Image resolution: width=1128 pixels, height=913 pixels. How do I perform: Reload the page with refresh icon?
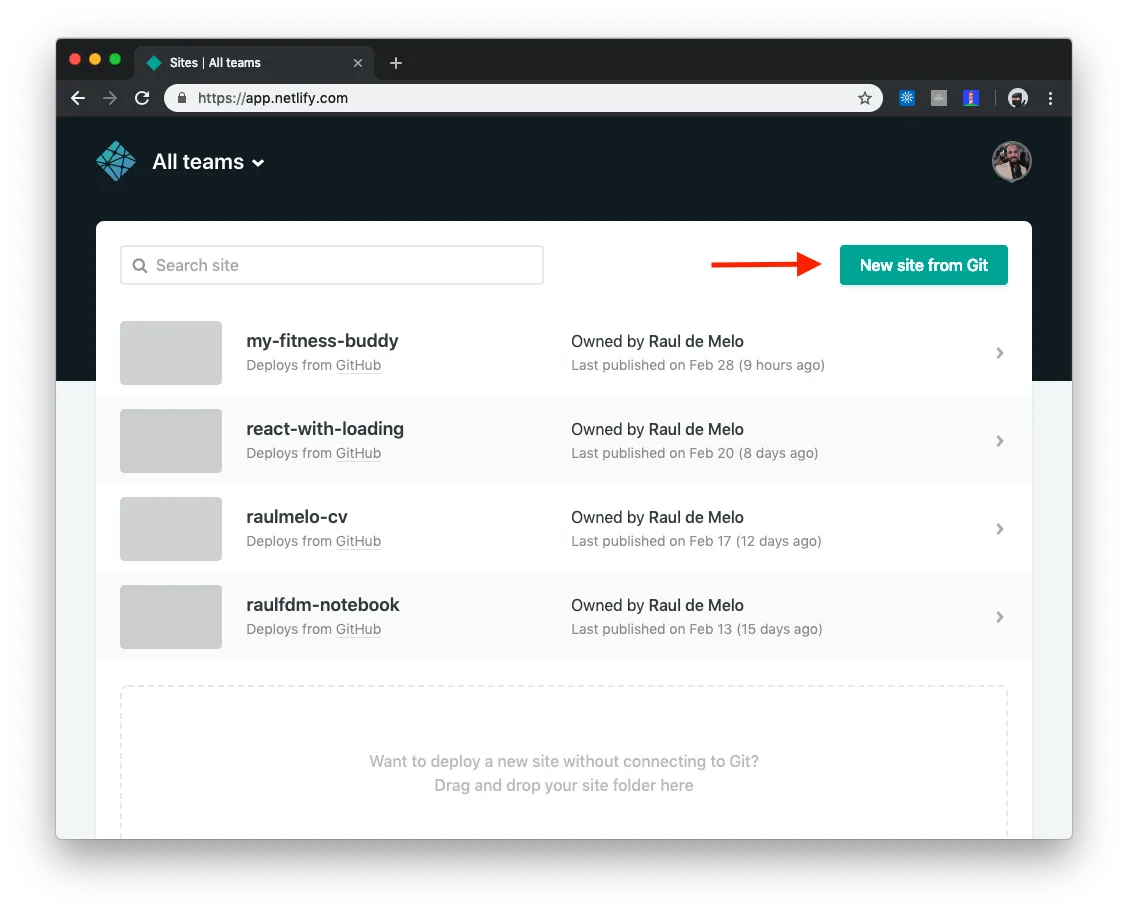[142, 99]
